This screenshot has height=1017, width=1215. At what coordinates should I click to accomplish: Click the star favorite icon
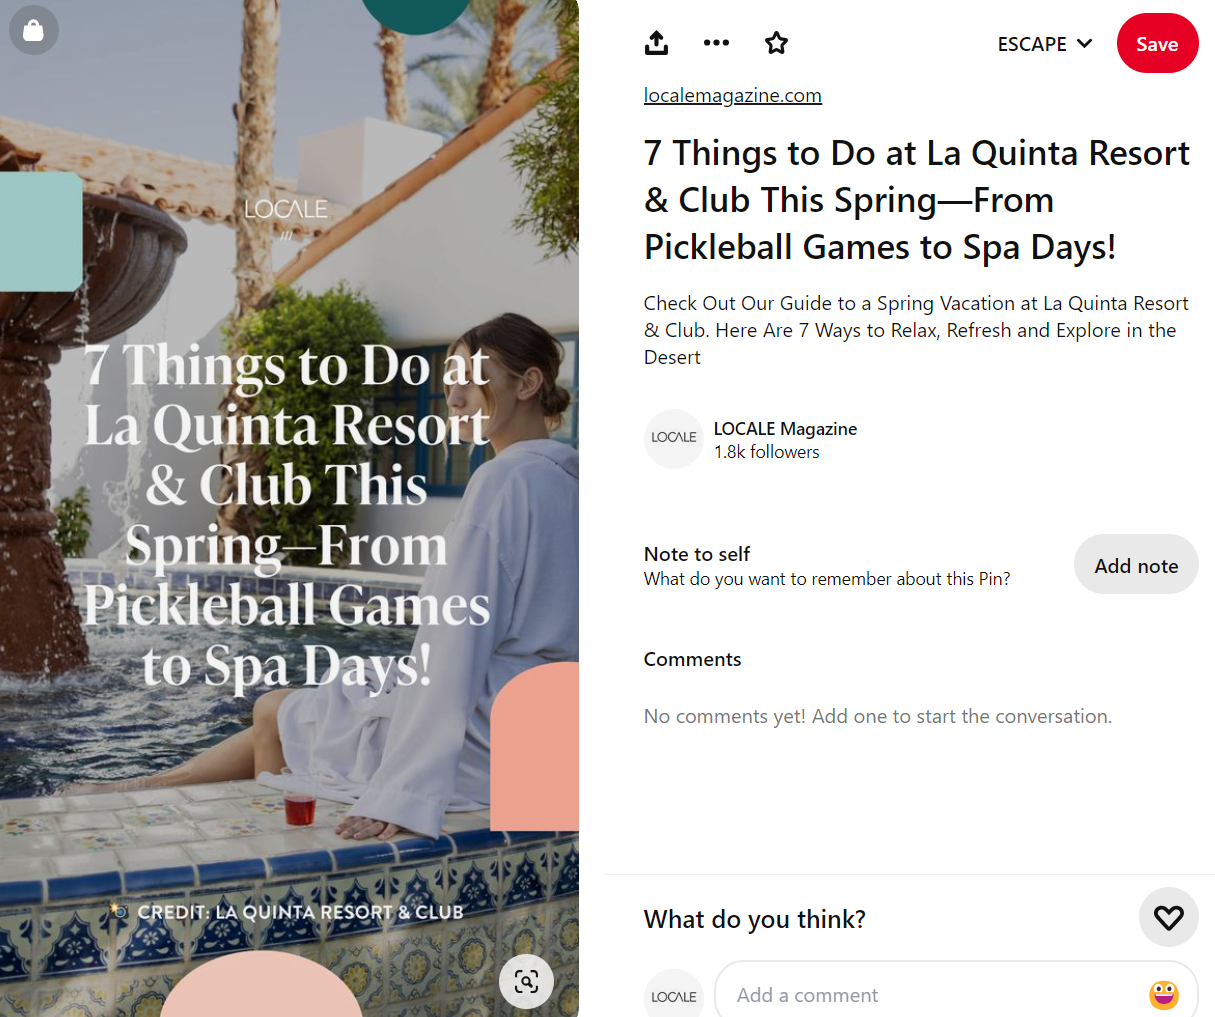pyautogui.click(x=776, y=43)
